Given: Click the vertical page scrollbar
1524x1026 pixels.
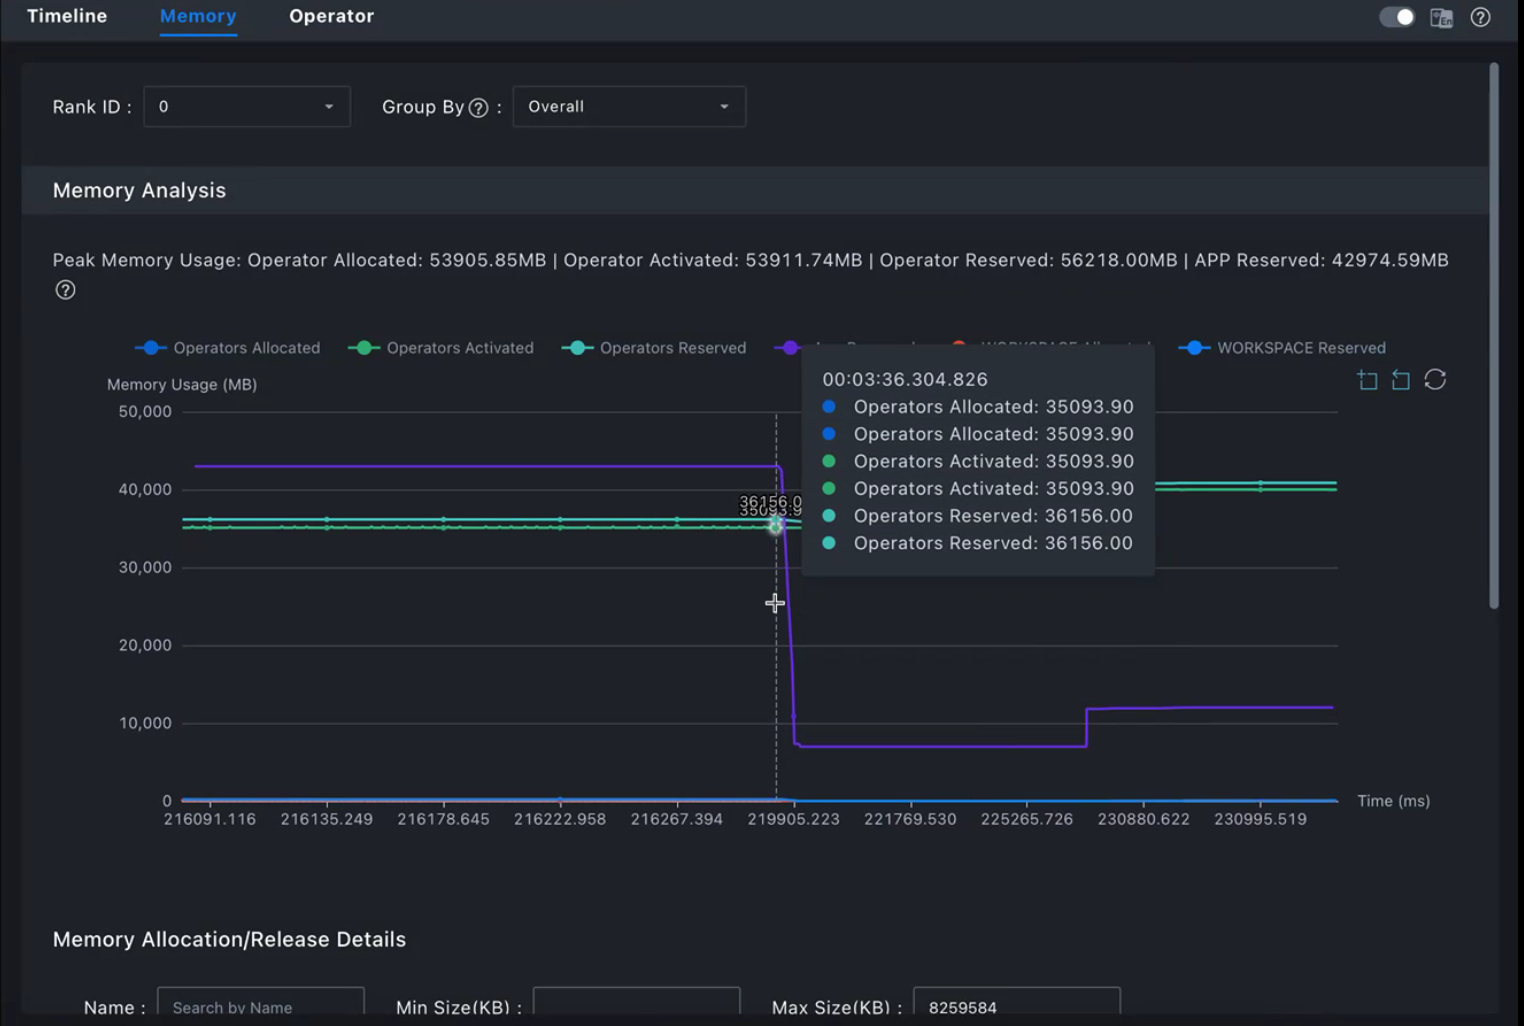Looking at the screenshot, I should [1494, 336].
